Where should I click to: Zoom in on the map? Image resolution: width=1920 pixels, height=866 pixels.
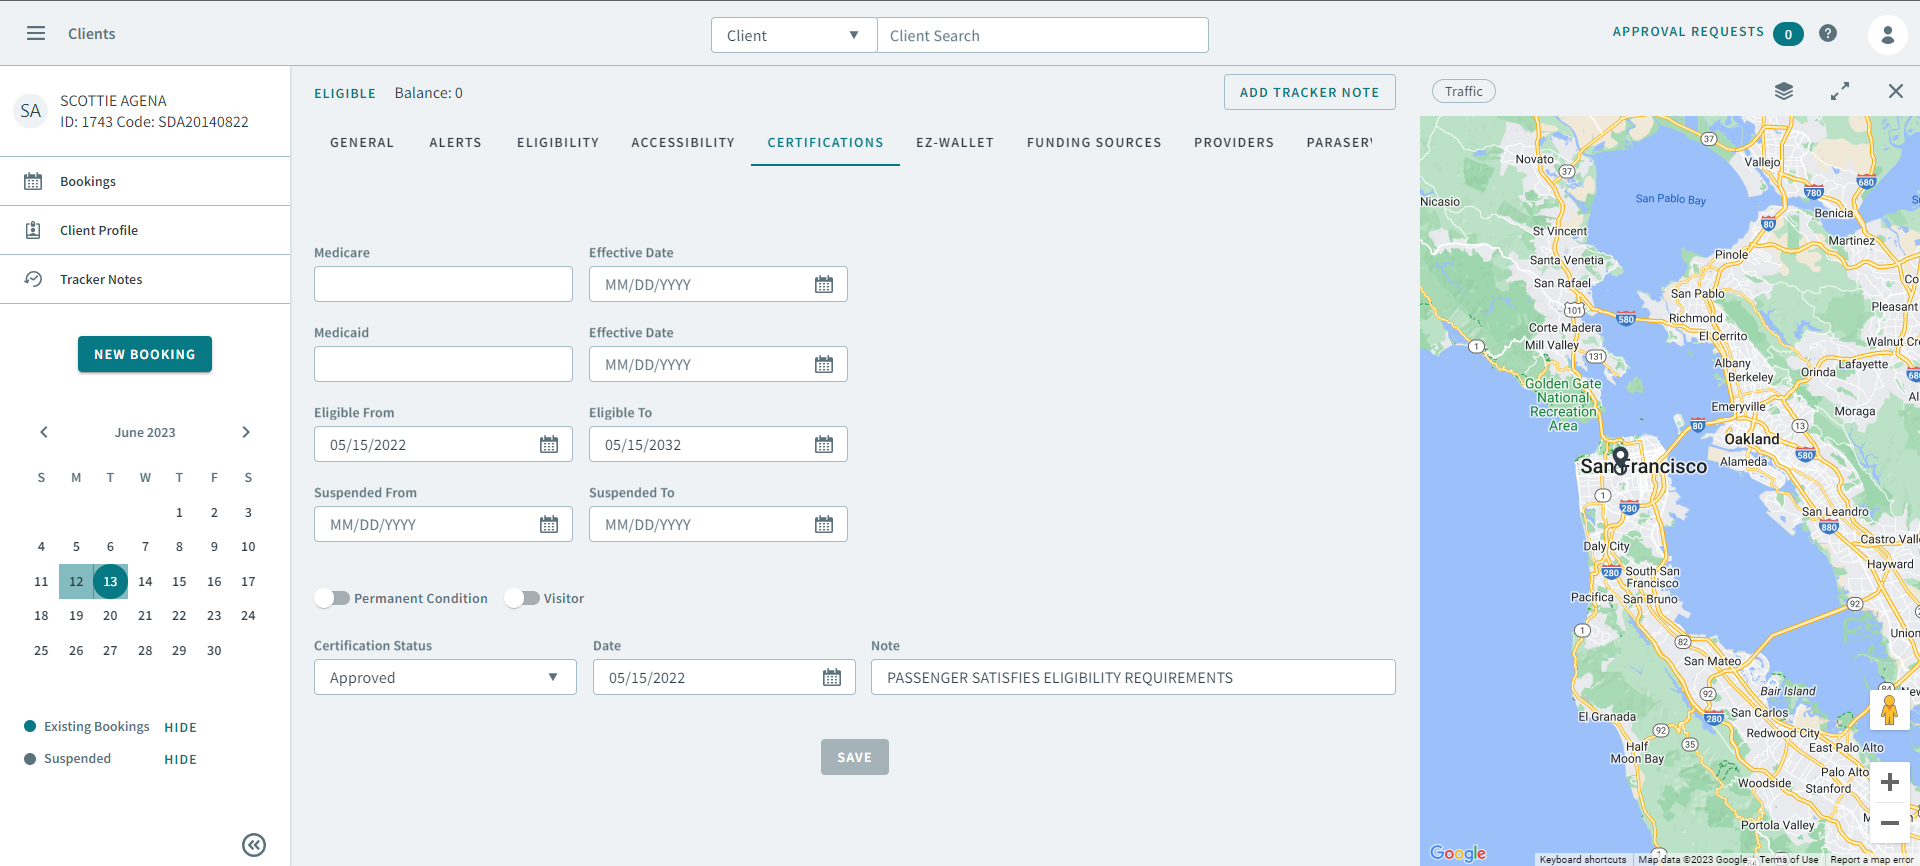[1889, 782]
